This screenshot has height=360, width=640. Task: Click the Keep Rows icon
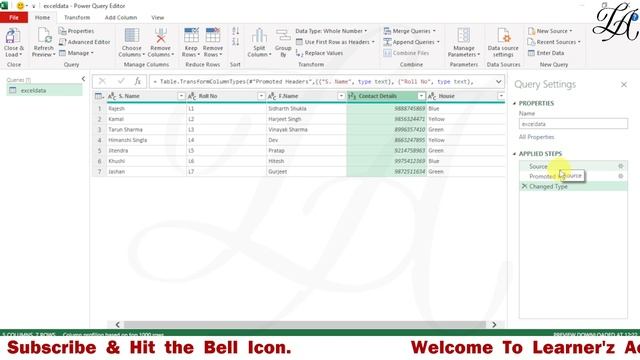[191, 36]
